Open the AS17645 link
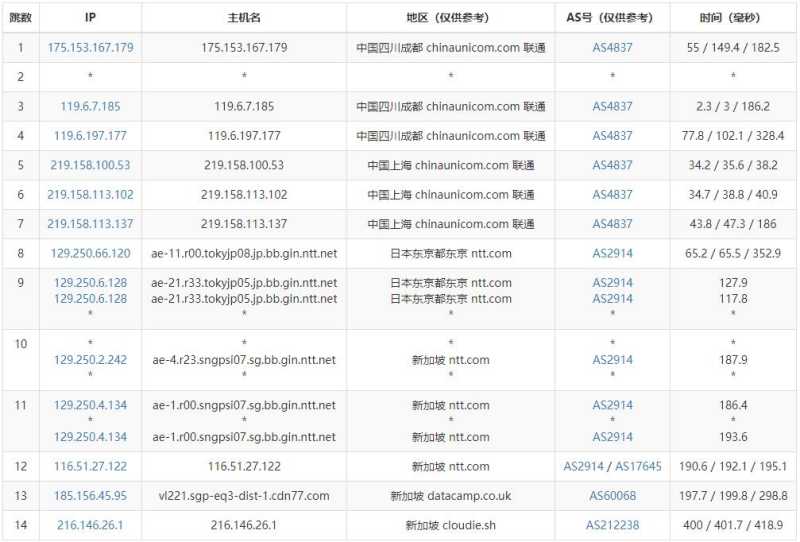This screenshot has width=800, height=542. click(638, 466)
